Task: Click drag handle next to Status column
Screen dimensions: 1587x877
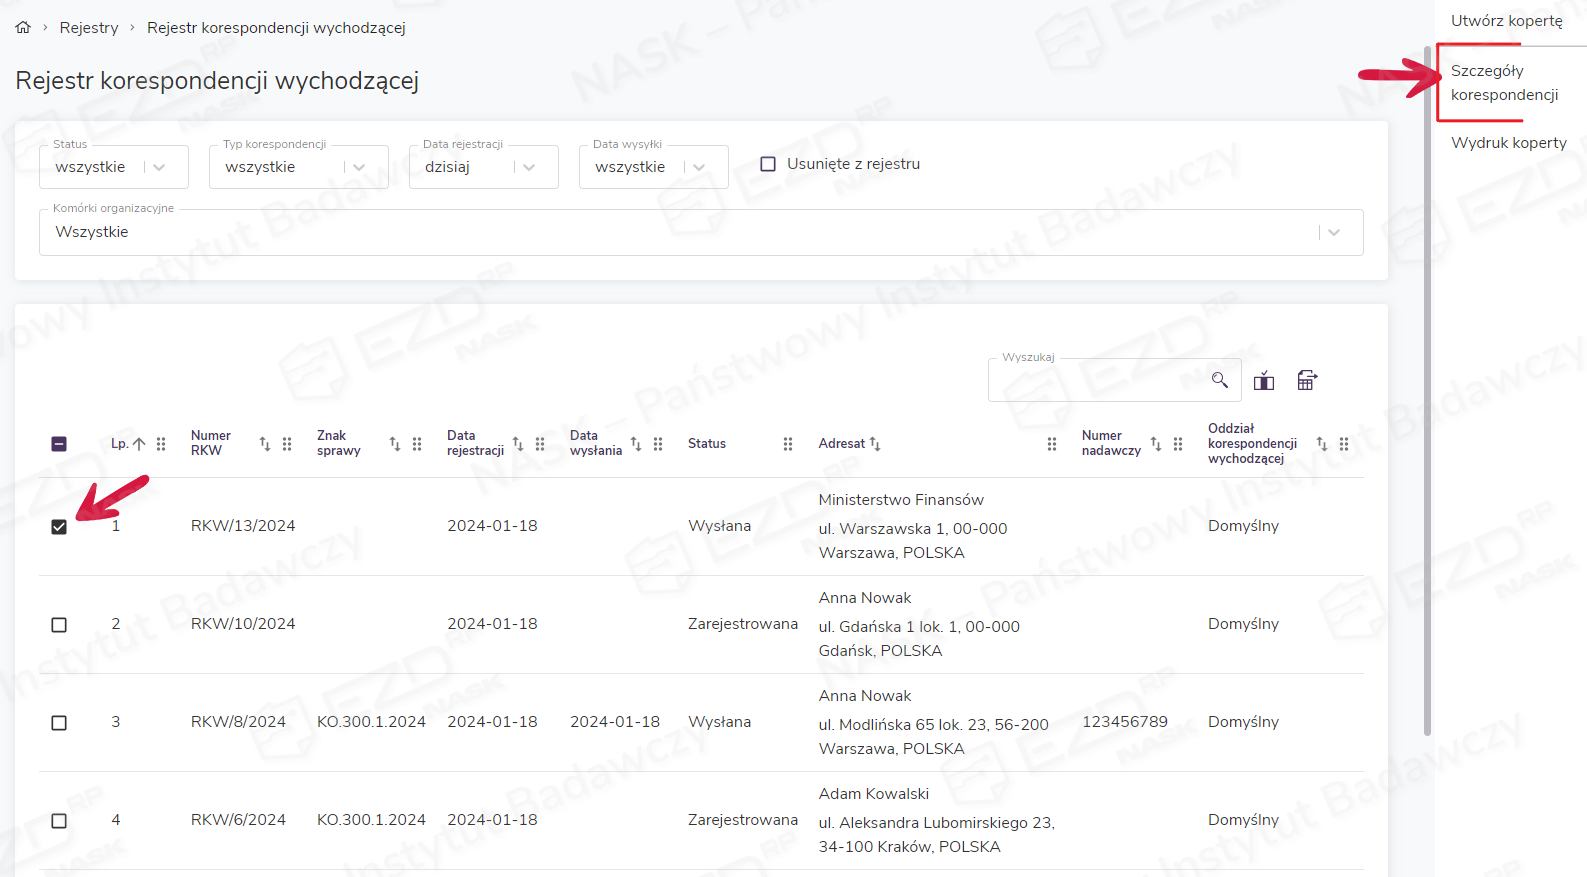Action: 788,444
